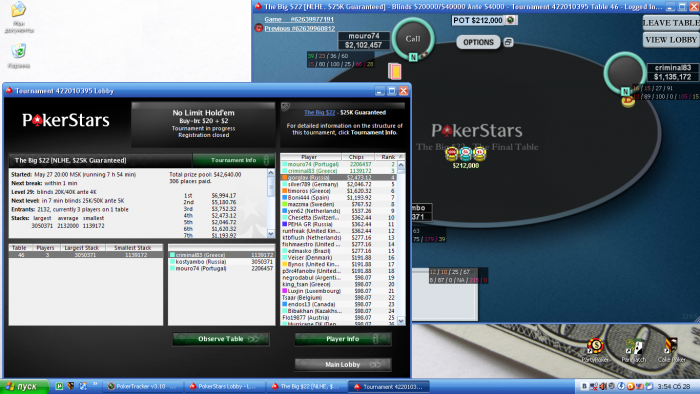Click the pot chips stack on the table
700x394 pixels.
[x=465, y=154]
